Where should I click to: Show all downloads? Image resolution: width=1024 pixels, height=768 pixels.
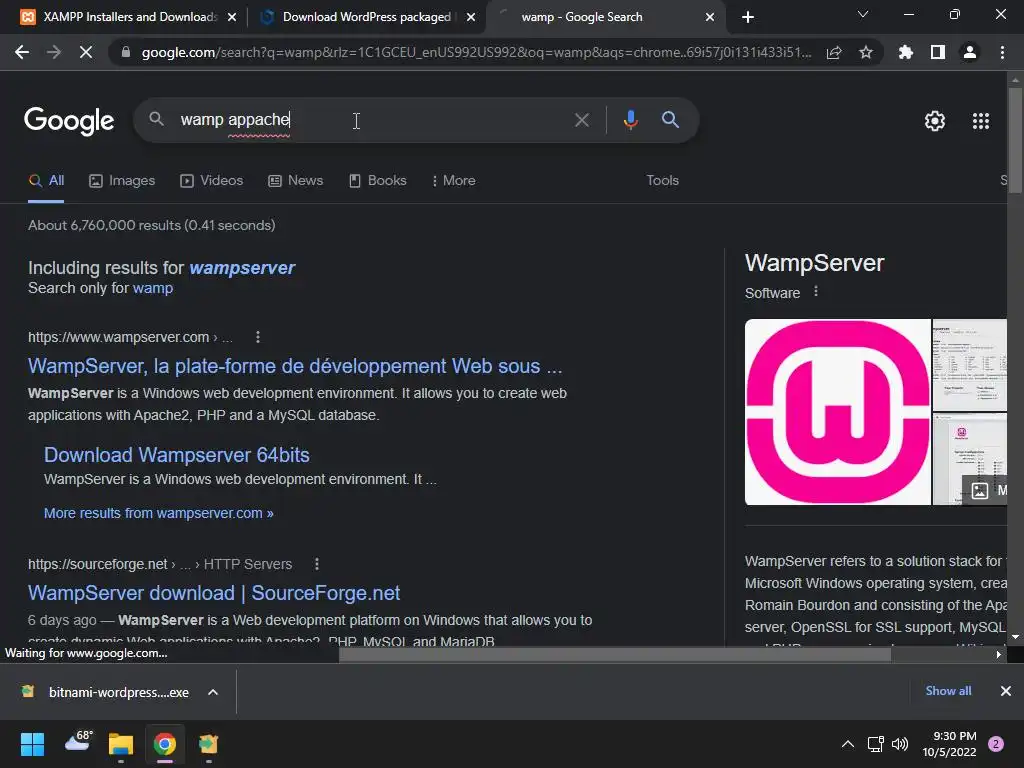click(948, 691)
